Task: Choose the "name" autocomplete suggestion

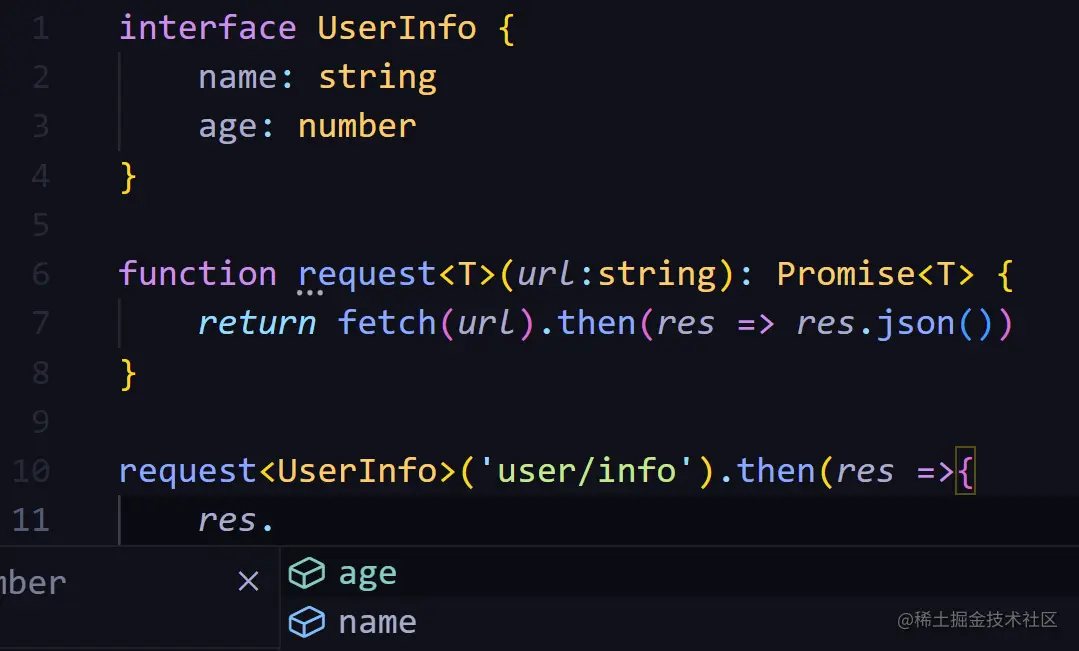Action: (377, 623)
